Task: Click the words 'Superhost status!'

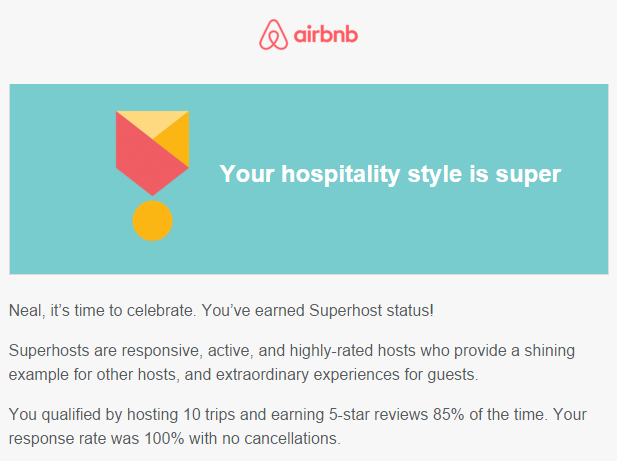Action: (371, 310)
